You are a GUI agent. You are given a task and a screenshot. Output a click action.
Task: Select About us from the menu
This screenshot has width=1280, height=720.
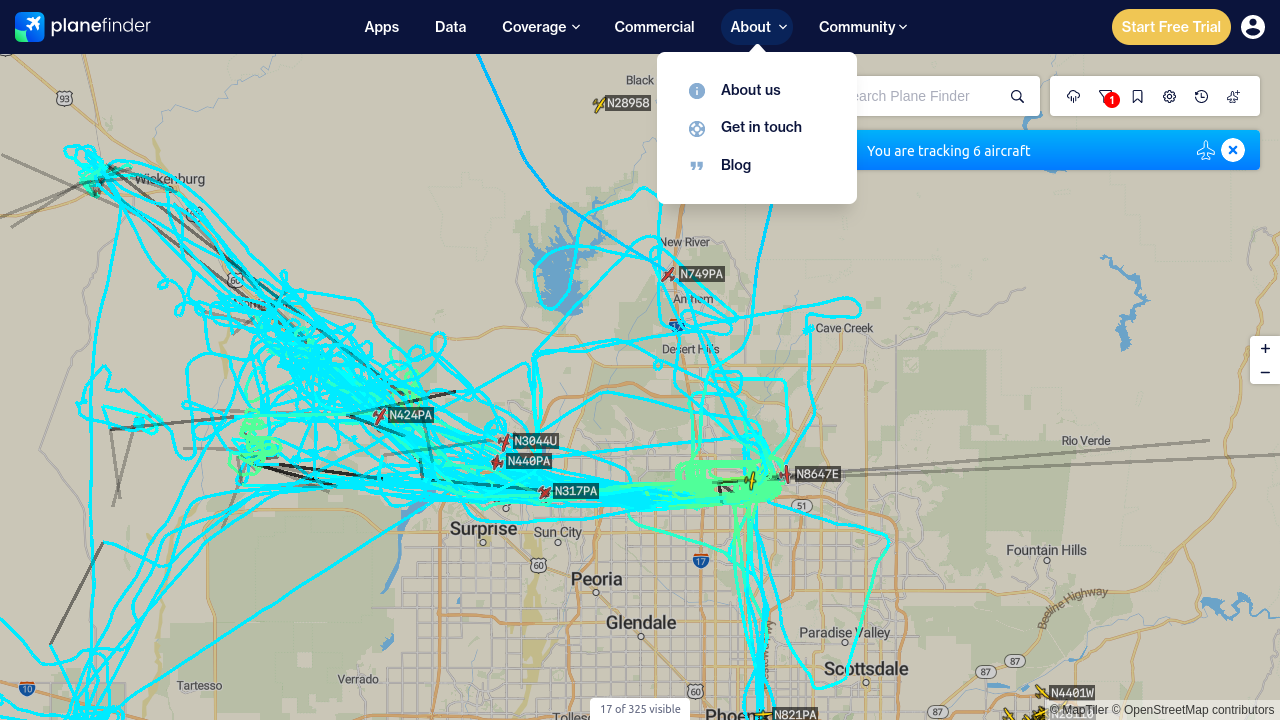751,90
